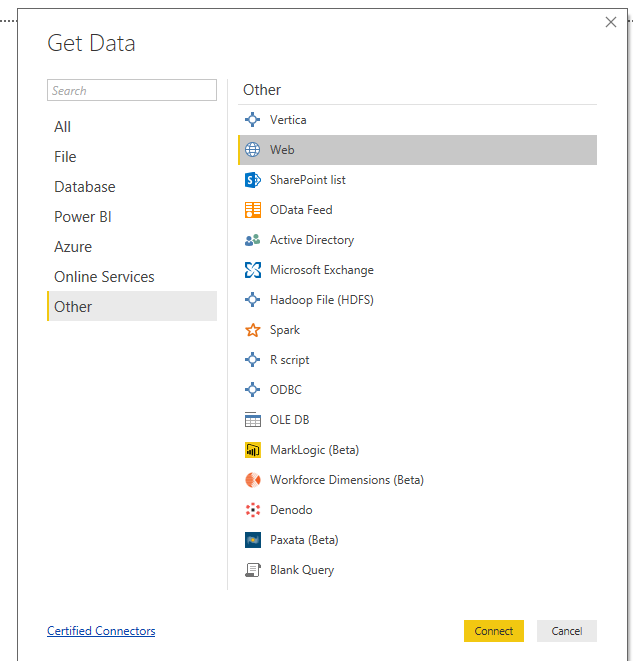Click the Microsoft Exchange icon
This screenshot has width=633, height=661.
252,270
